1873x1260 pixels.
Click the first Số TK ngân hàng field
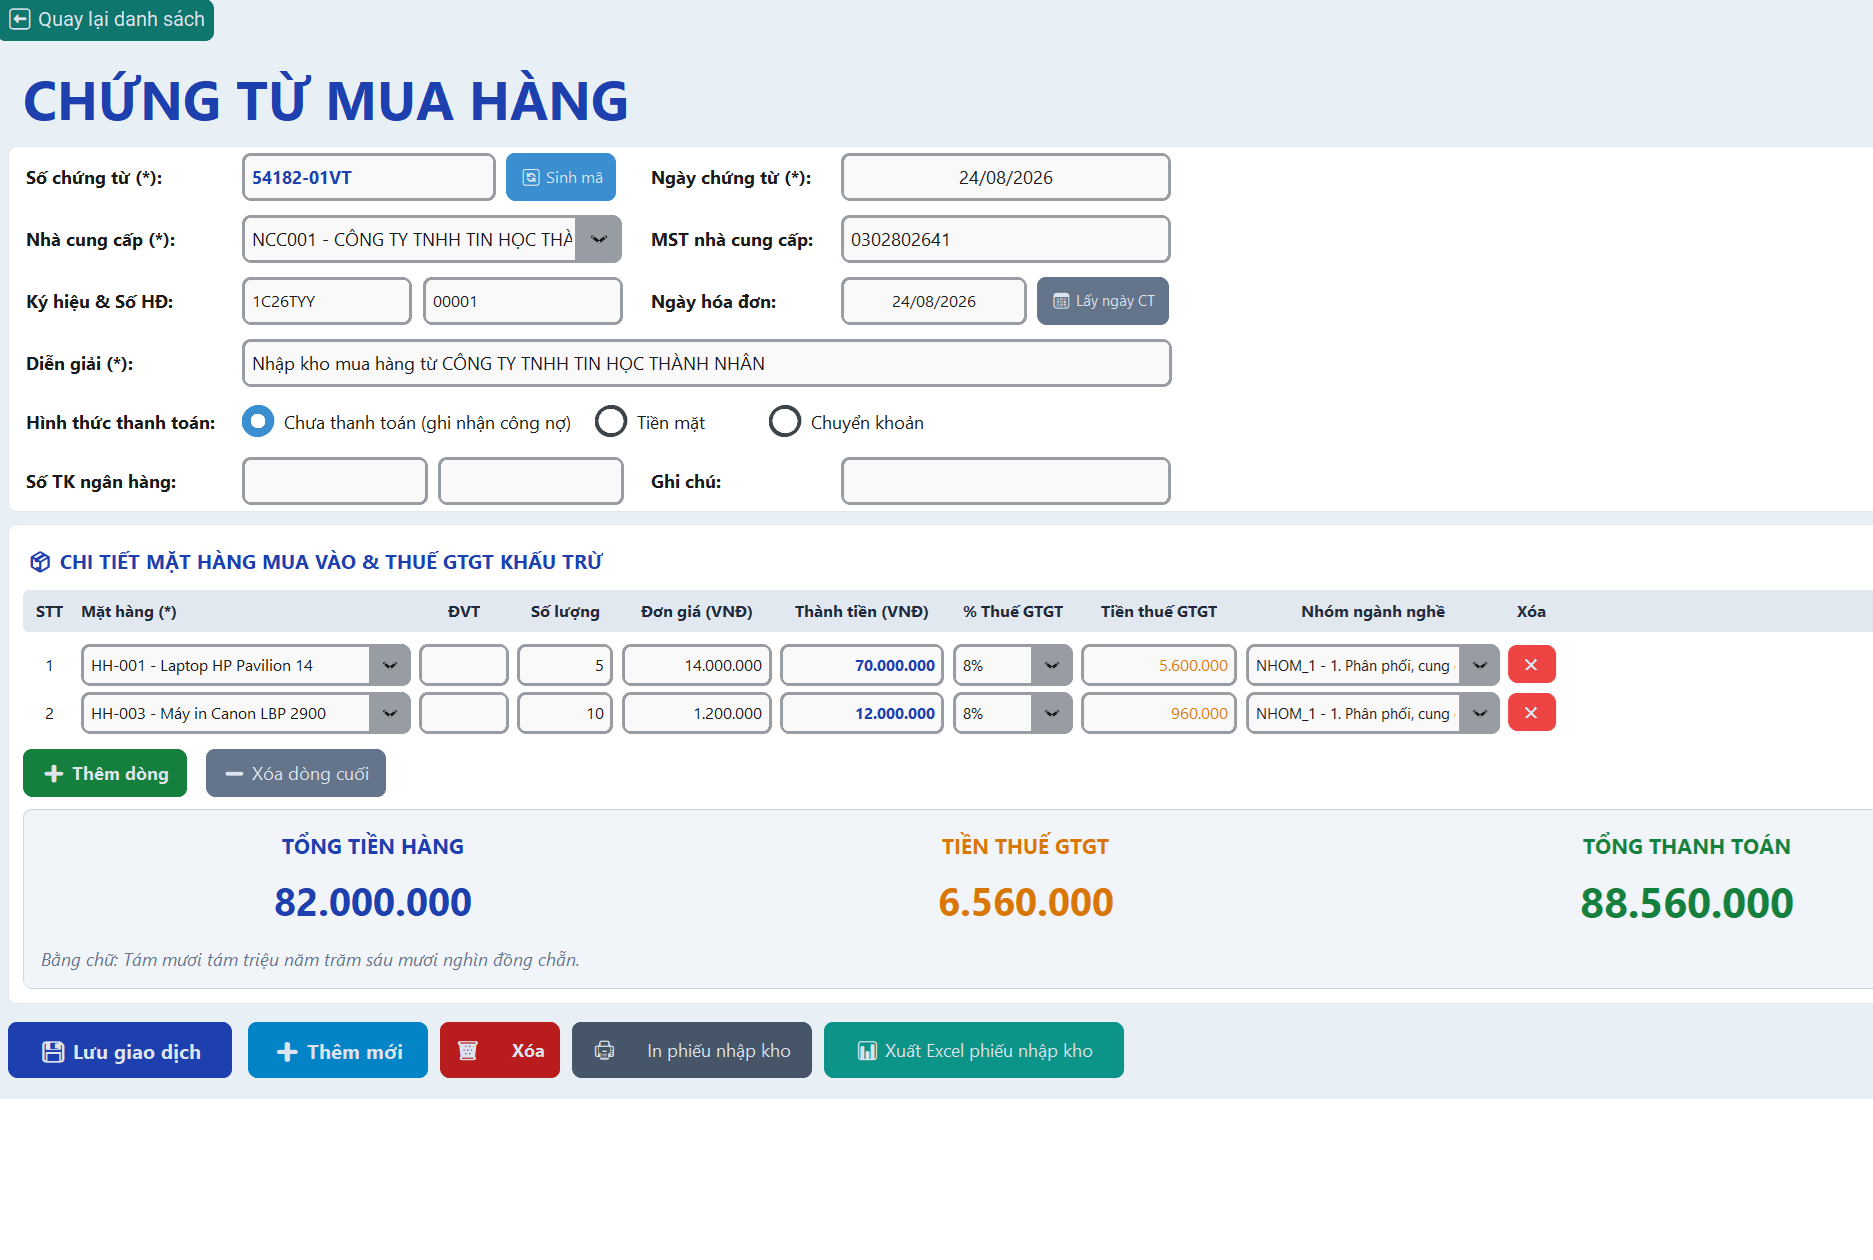(335, 481)
